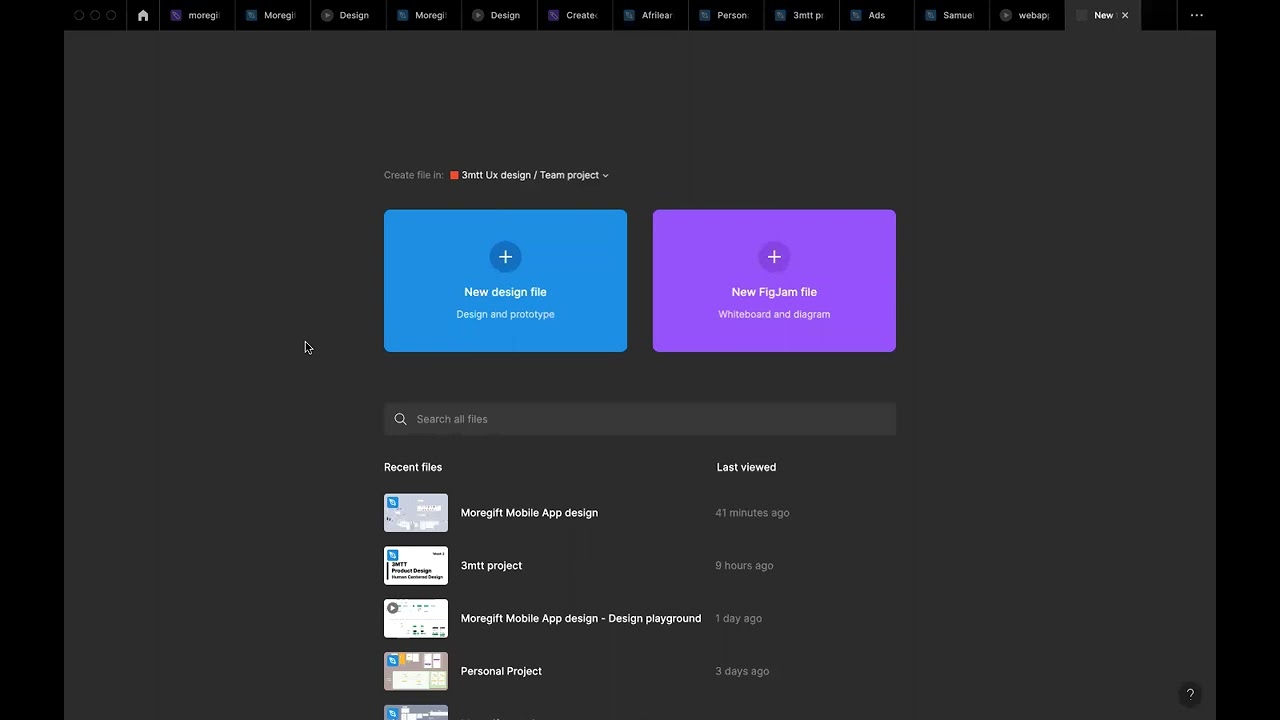Switch to the Create tab

pyautogui.click(x=574, y=15)
